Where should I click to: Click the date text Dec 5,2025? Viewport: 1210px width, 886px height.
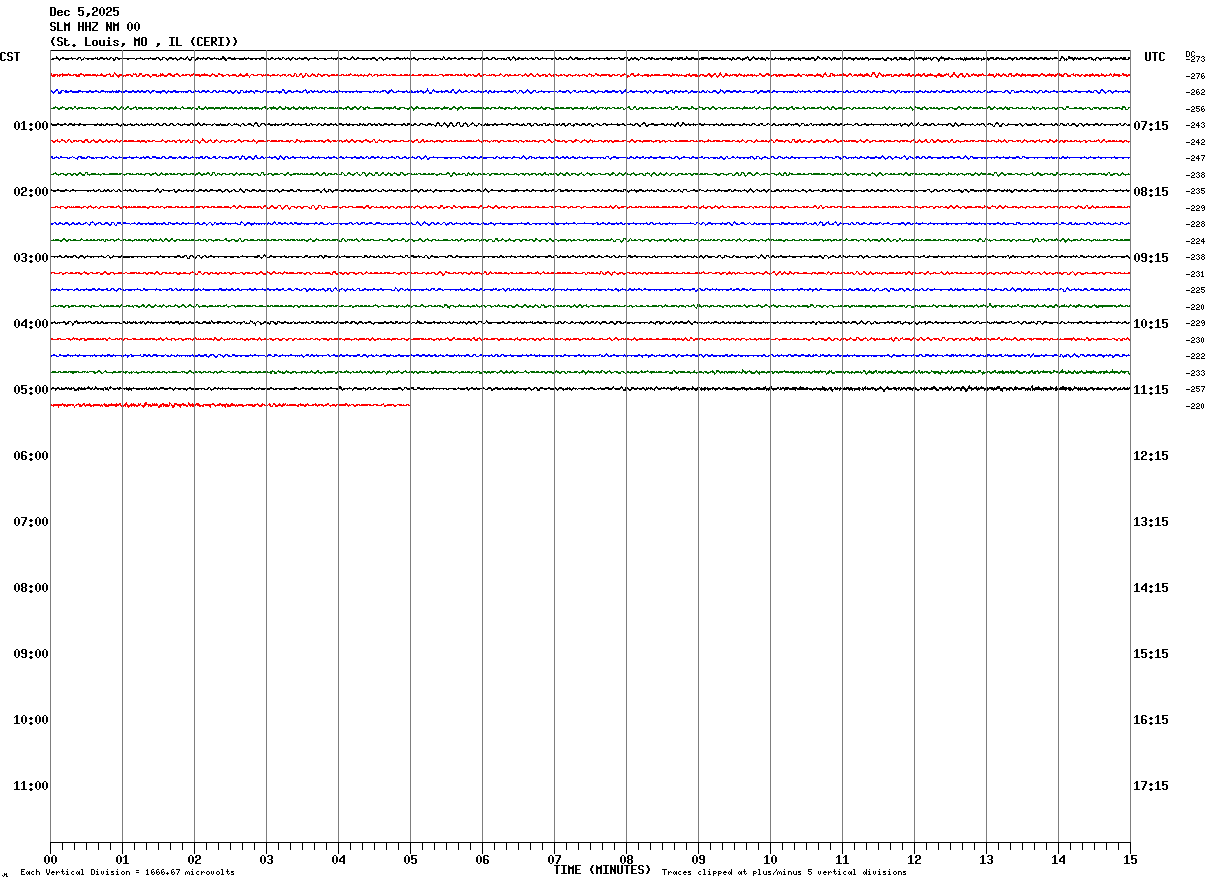pos(84,12)
